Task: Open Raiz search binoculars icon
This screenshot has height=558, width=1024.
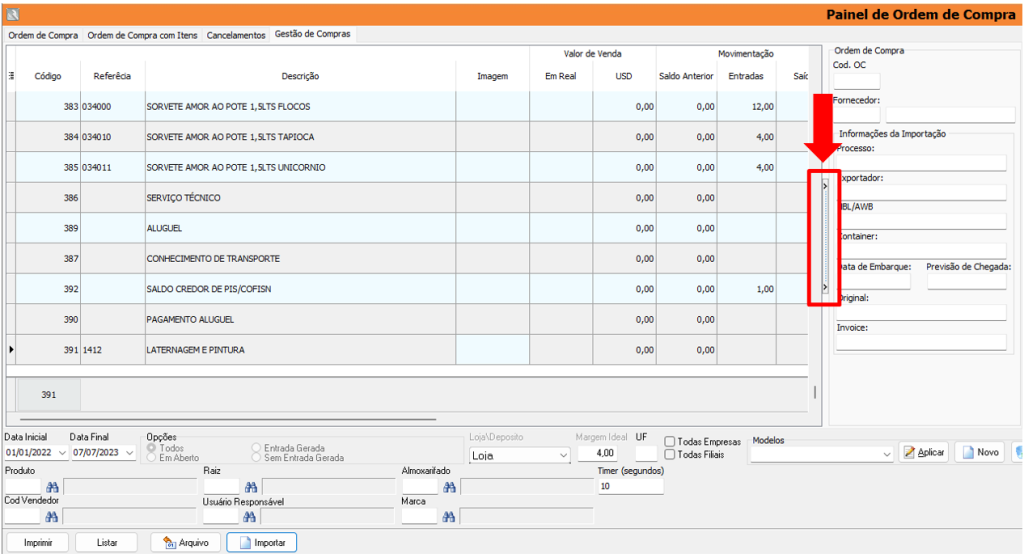Action: tap(251, 487)
